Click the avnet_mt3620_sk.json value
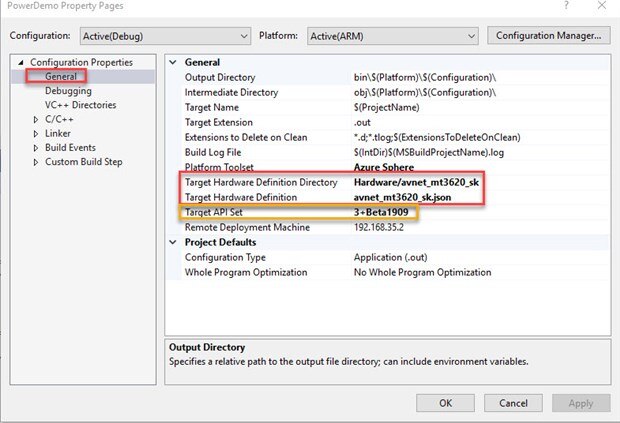This screenshot has width=620, height=423. (402, 197)
